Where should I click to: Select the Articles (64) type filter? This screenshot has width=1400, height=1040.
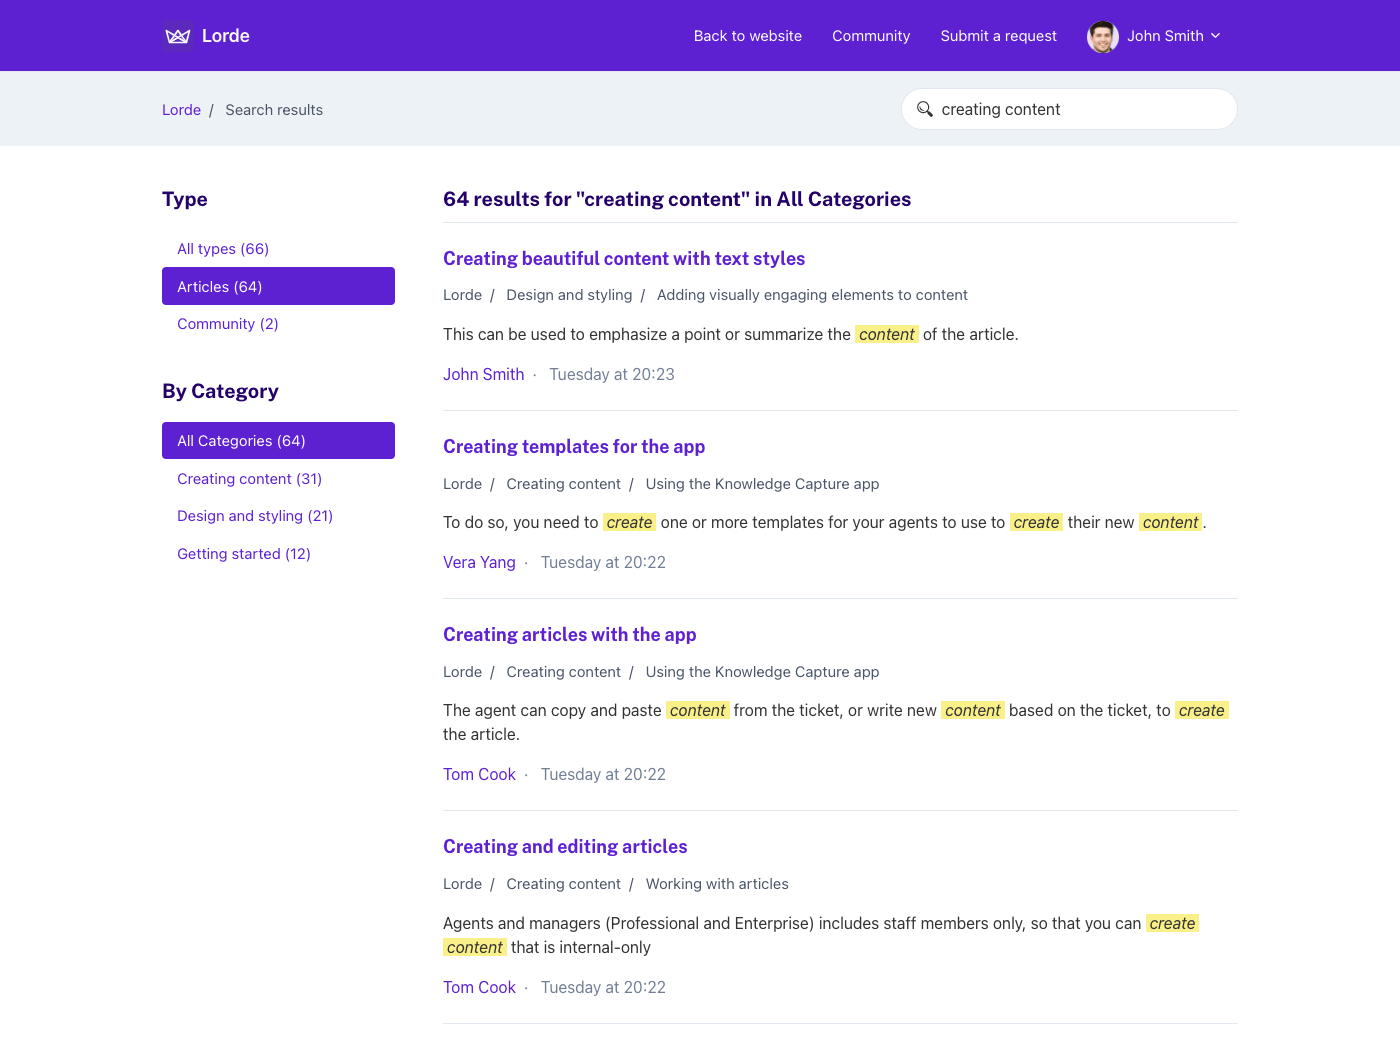tap(278, 286)
